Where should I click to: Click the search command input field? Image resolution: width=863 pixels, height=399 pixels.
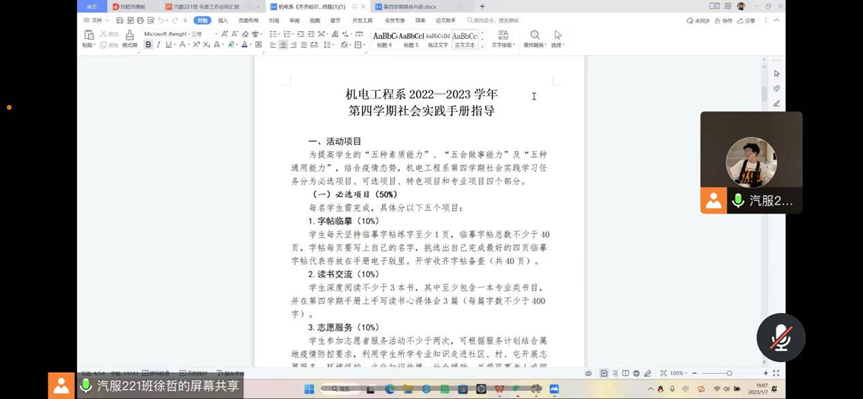493,20
